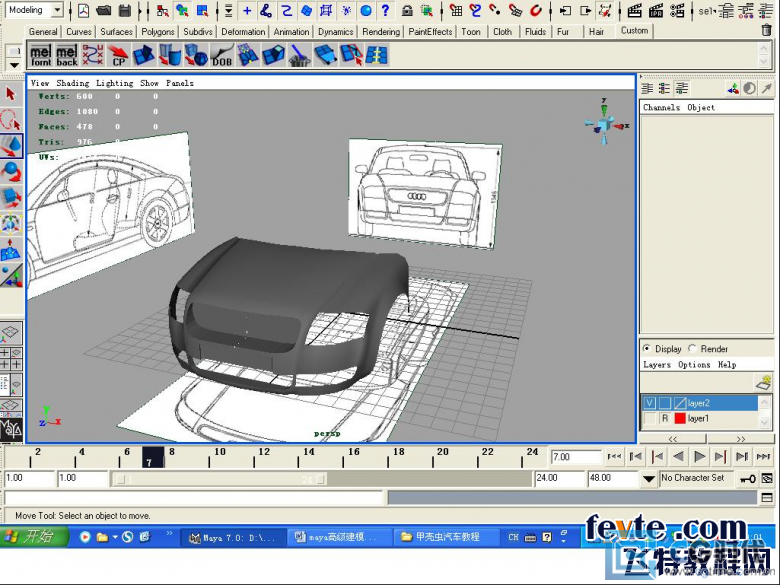The image size is (780, 585).
Task: Click the Play backwards button
Action: pyautogui.click(x=678, y=457)
